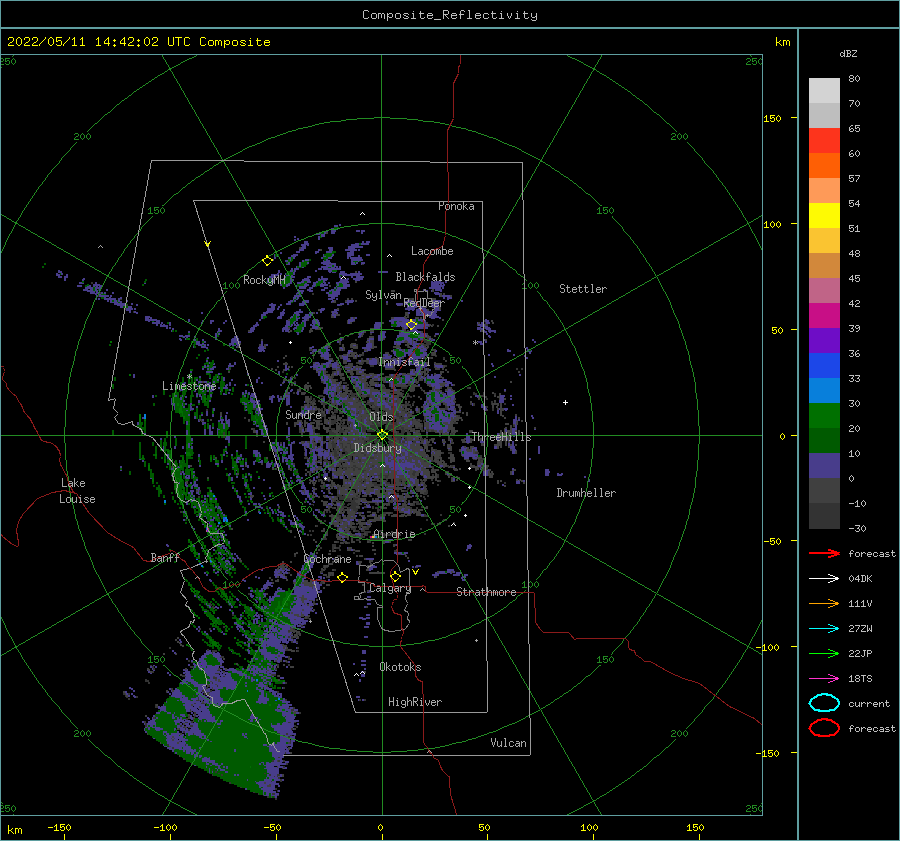Click the Composite_Reflectivity title

point(449,15)
